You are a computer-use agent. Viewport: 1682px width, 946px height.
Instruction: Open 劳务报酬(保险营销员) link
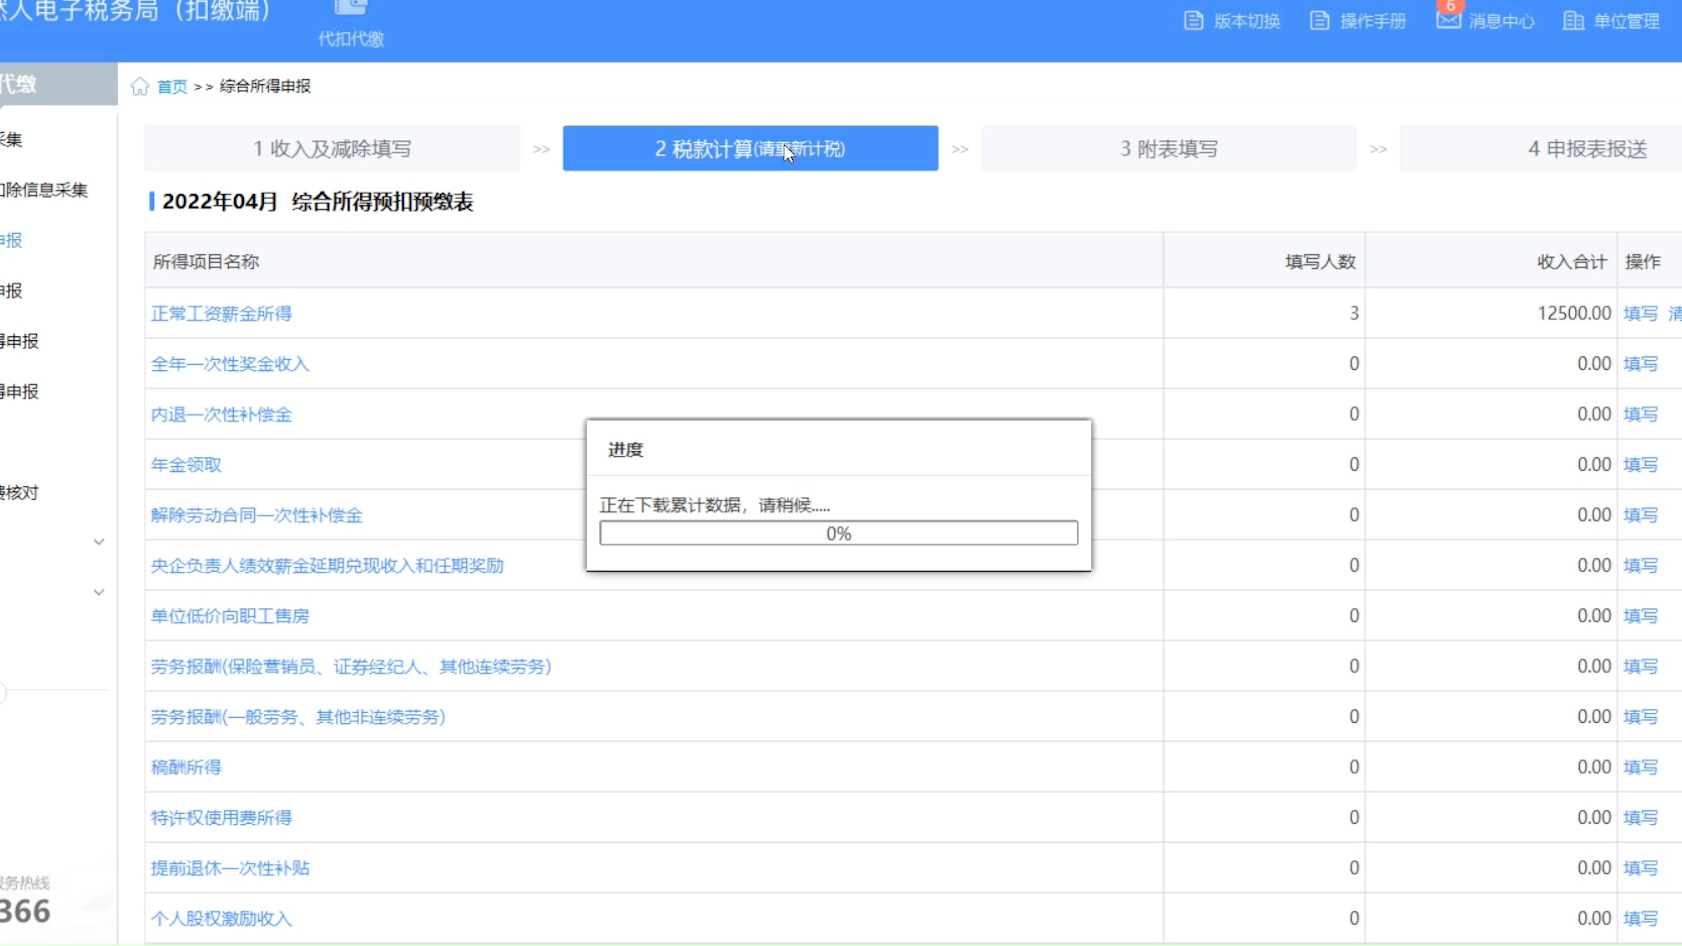pos(351,666)
